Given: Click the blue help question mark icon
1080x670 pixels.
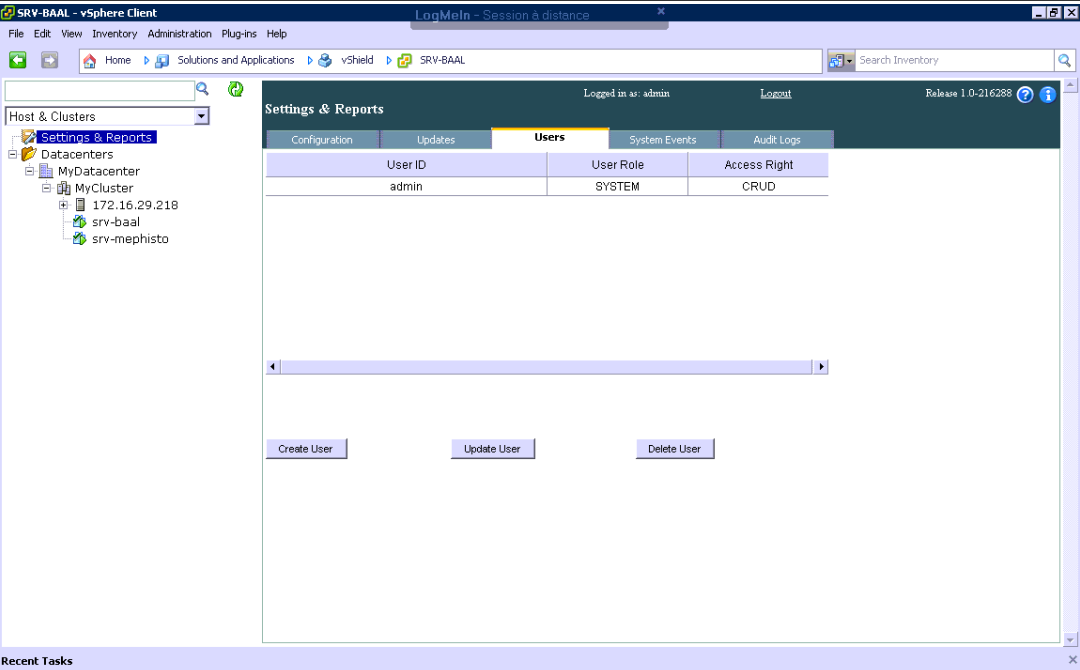Looking at the screenshot, I should click(1025, 95).
